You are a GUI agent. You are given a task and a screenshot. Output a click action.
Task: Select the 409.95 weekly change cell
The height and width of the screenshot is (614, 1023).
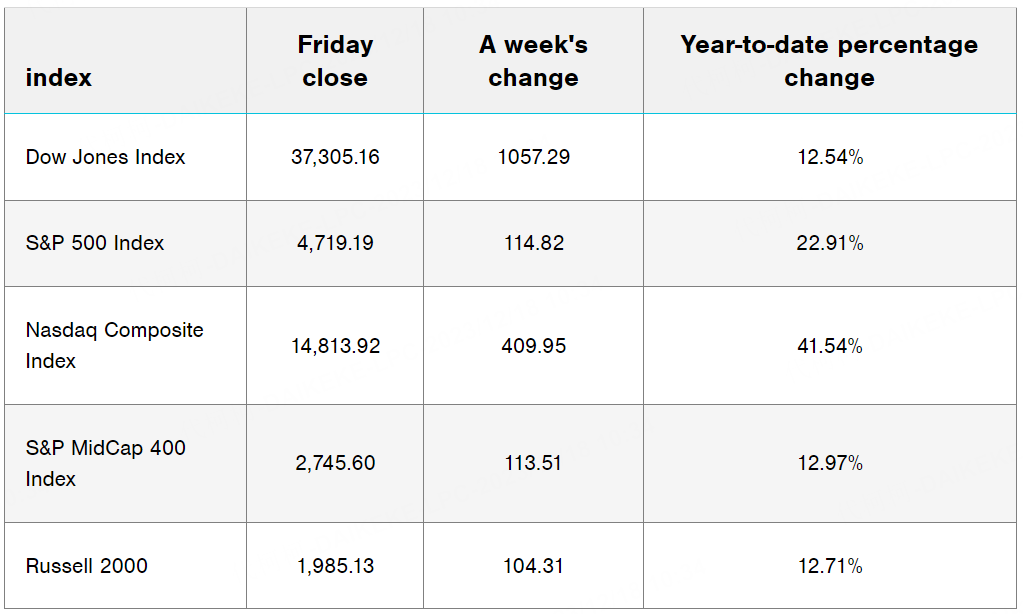[534, 346]
